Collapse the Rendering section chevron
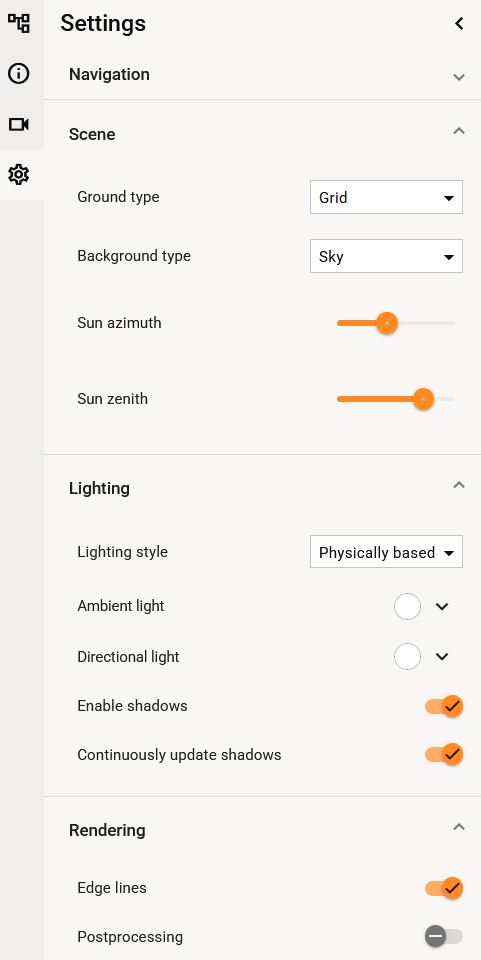The height and width of the screenshot is (960, 481). tap(459, 827)
